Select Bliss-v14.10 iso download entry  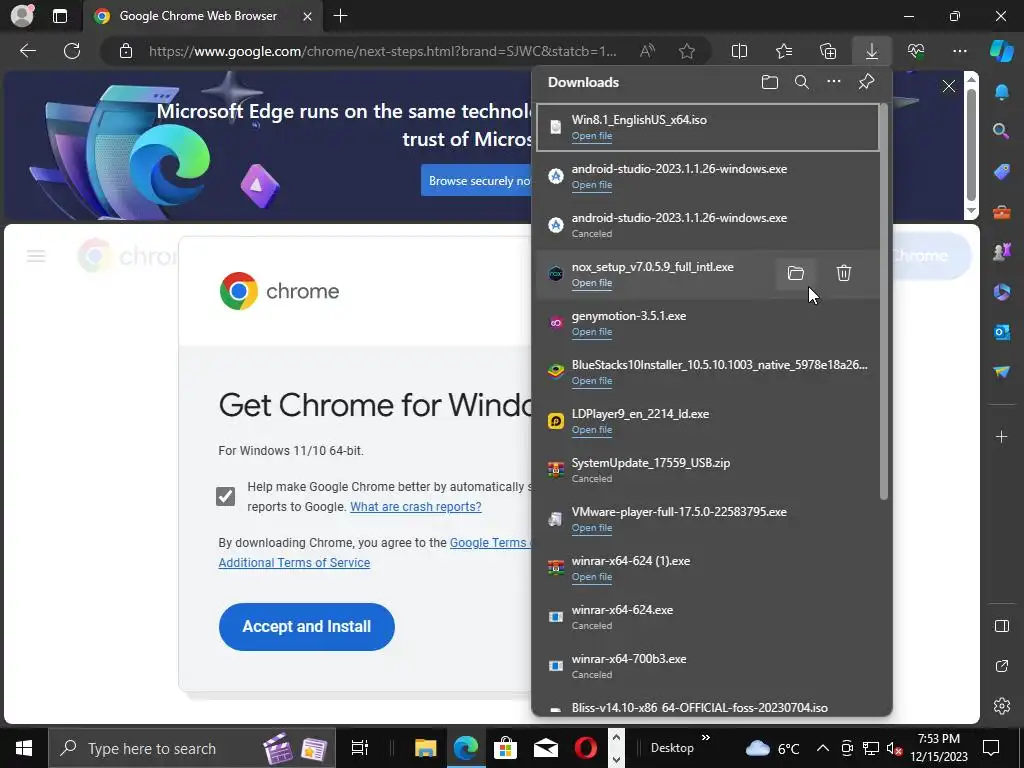[707, 707]
